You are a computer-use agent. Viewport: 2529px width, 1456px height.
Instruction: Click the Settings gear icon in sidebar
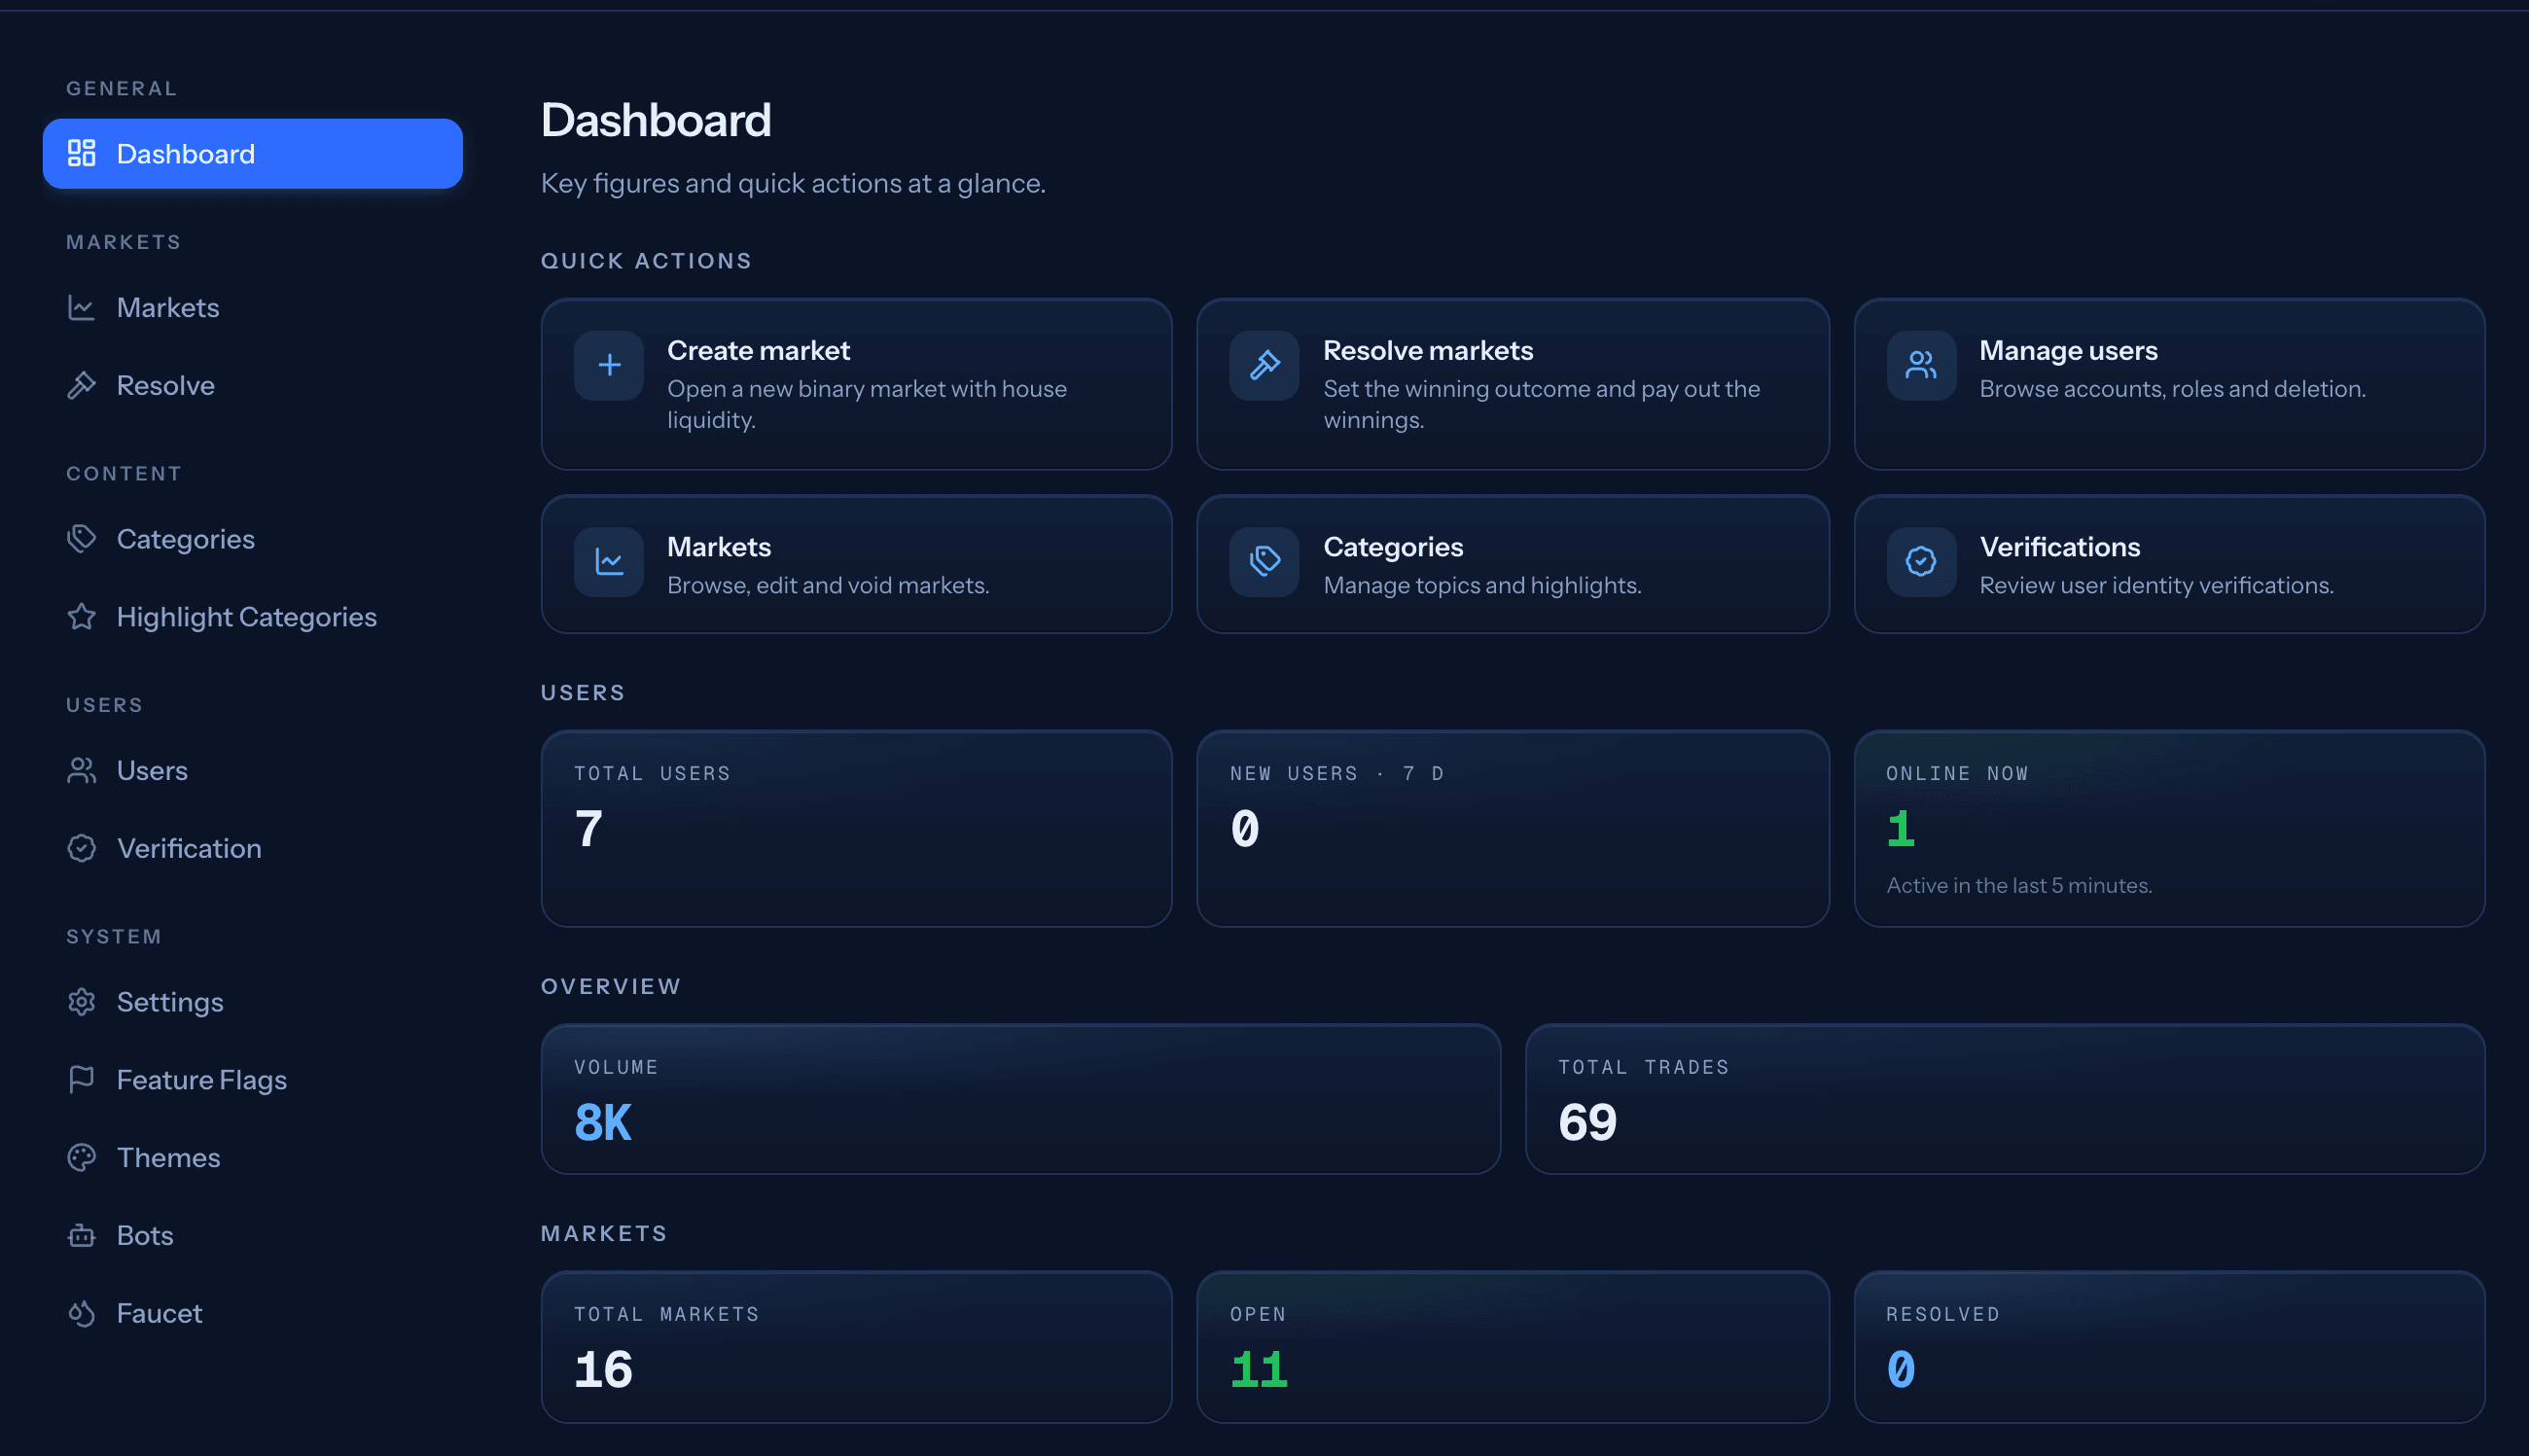[x=81, y=1002]
